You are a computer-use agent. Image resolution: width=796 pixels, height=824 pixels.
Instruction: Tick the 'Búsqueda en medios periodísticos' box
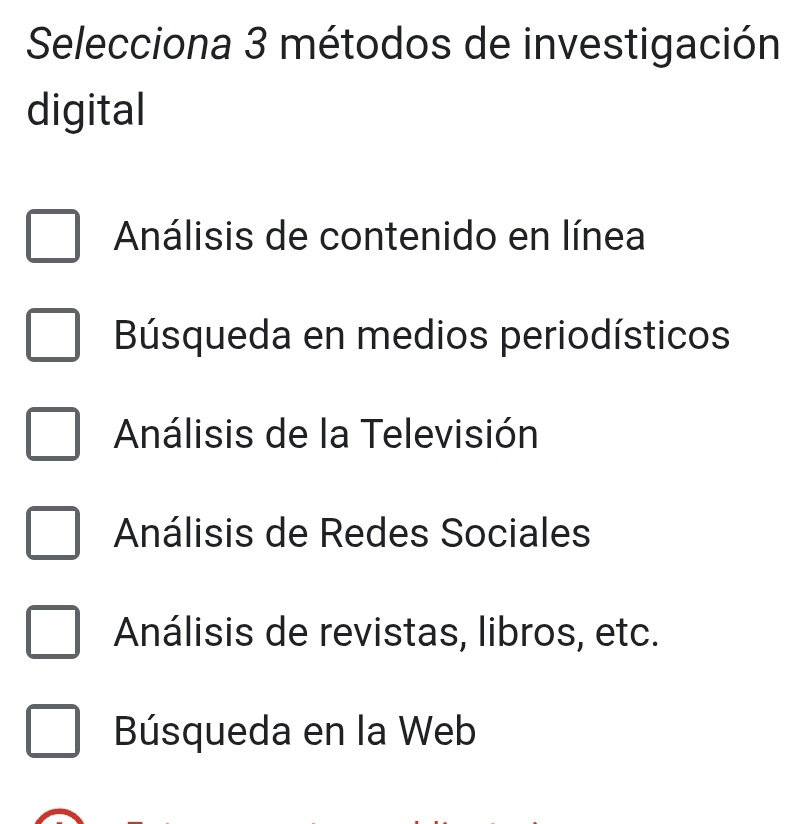click(53, 335)
